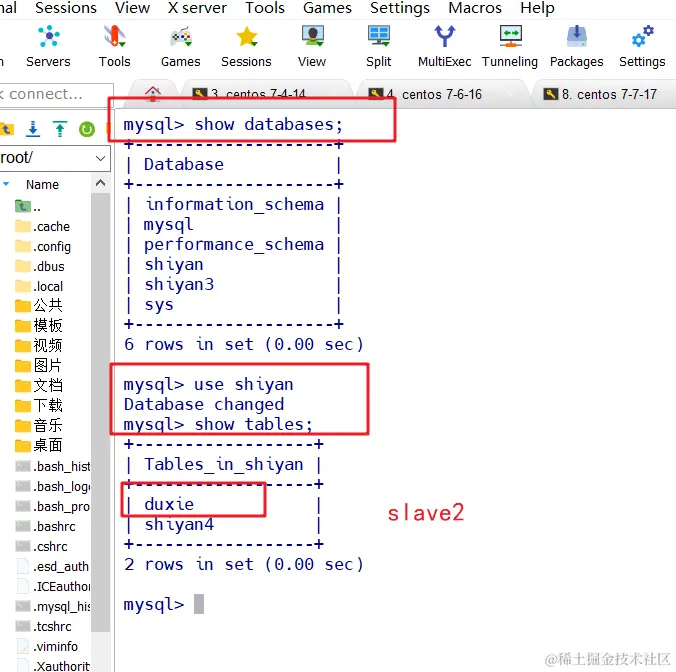Click the file list scroll-up arrow
The image size is (676, 672).
pyautogui.click(x=100, y=183)
